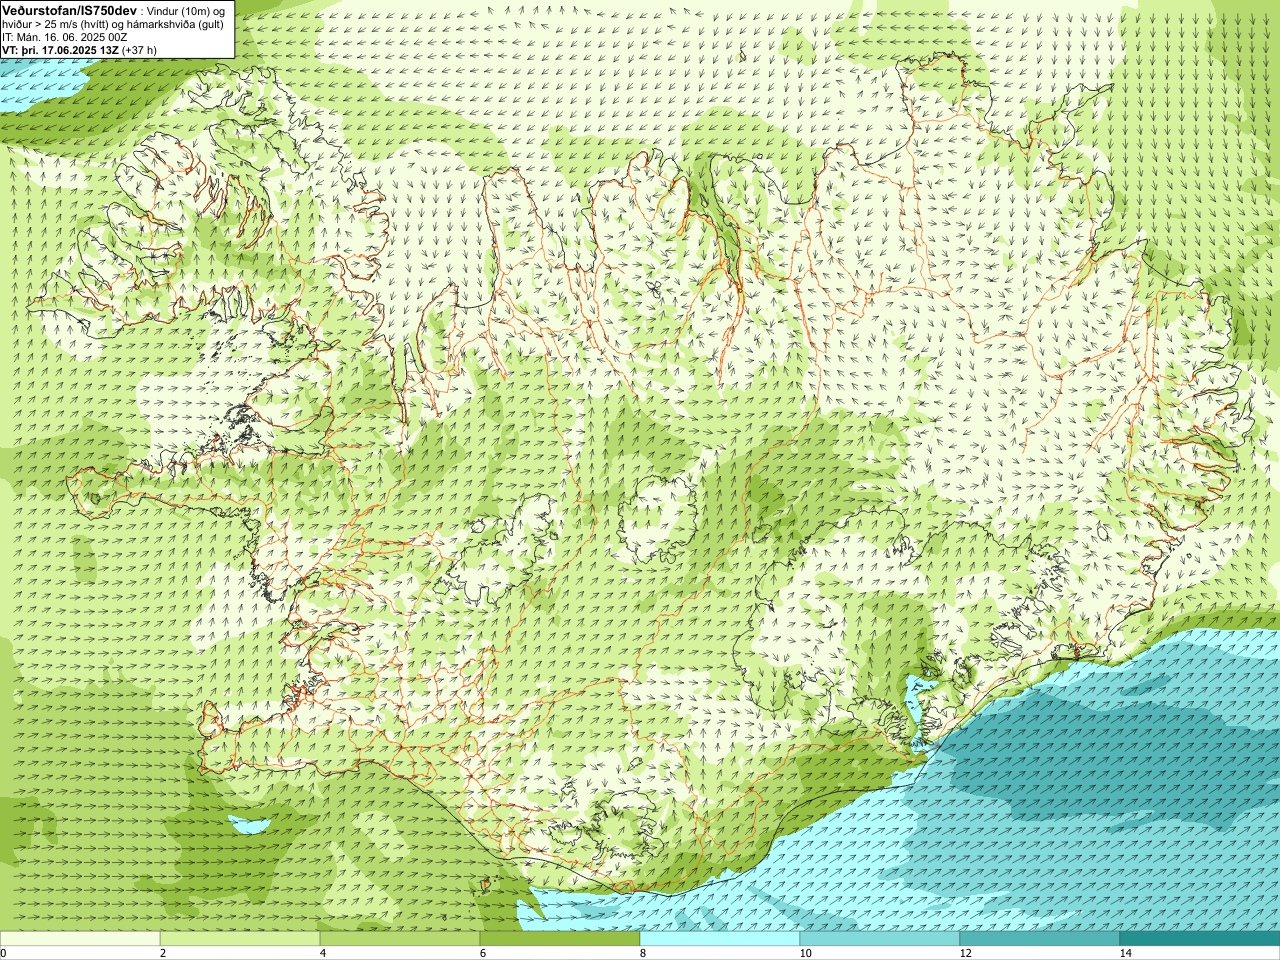Click the "0" legend scale label
1280x960 pixels.
tap(3, 953)
